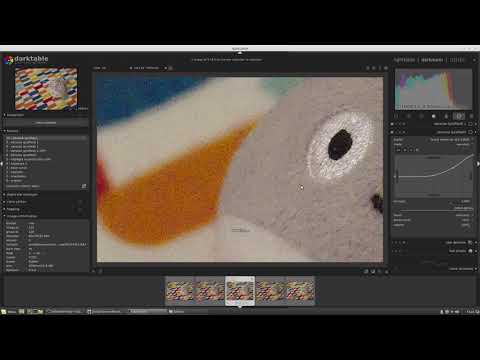
Task: Select the first filmstrip thumbnail
Action: tap(180, 291)
